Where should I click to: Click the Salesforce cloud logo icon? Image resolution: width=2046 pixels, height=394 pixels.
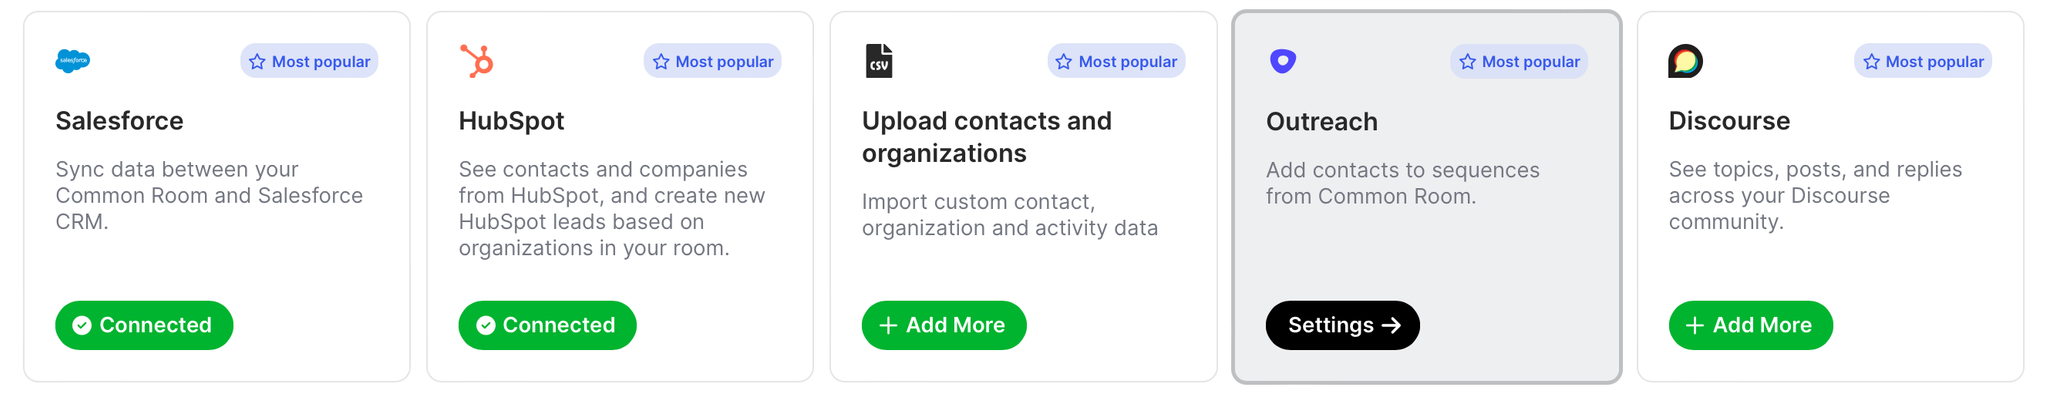pos(73,61)
